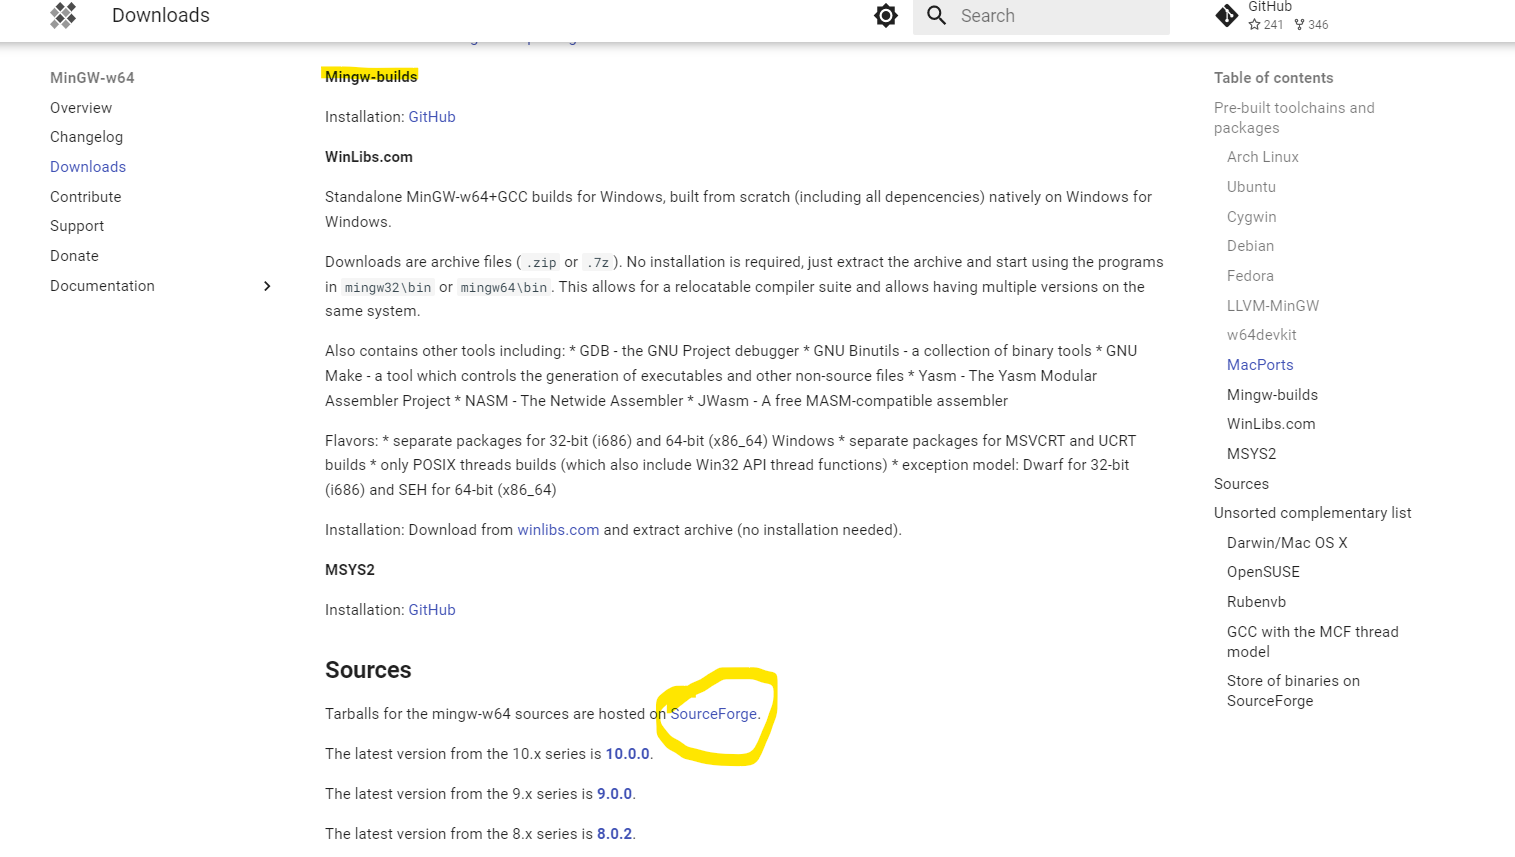Click the .7z inline code text
The height and width of the screenshot is (857, 1515).
597,263
